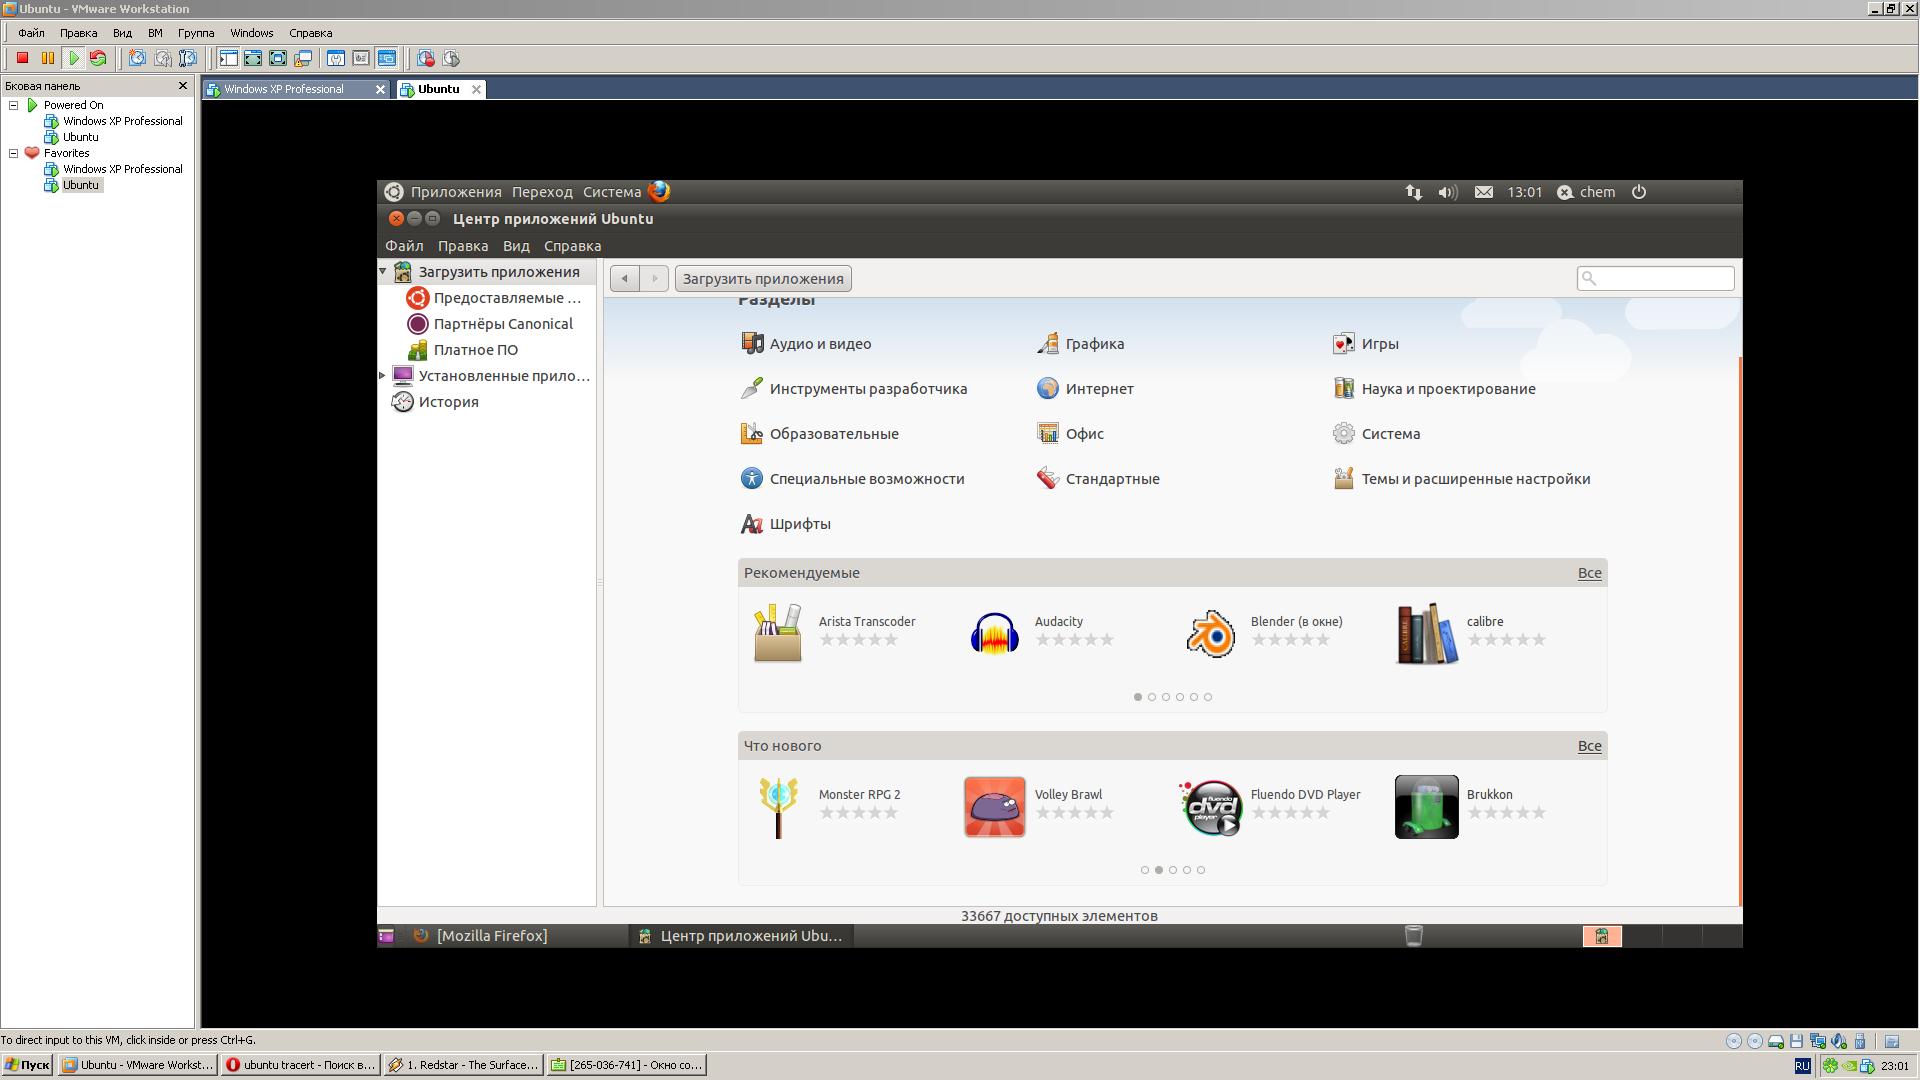1920x1080 pixels.
Task: Switch to Opera ubuntu tracert taskbar item
Action: pos(300,1065)
